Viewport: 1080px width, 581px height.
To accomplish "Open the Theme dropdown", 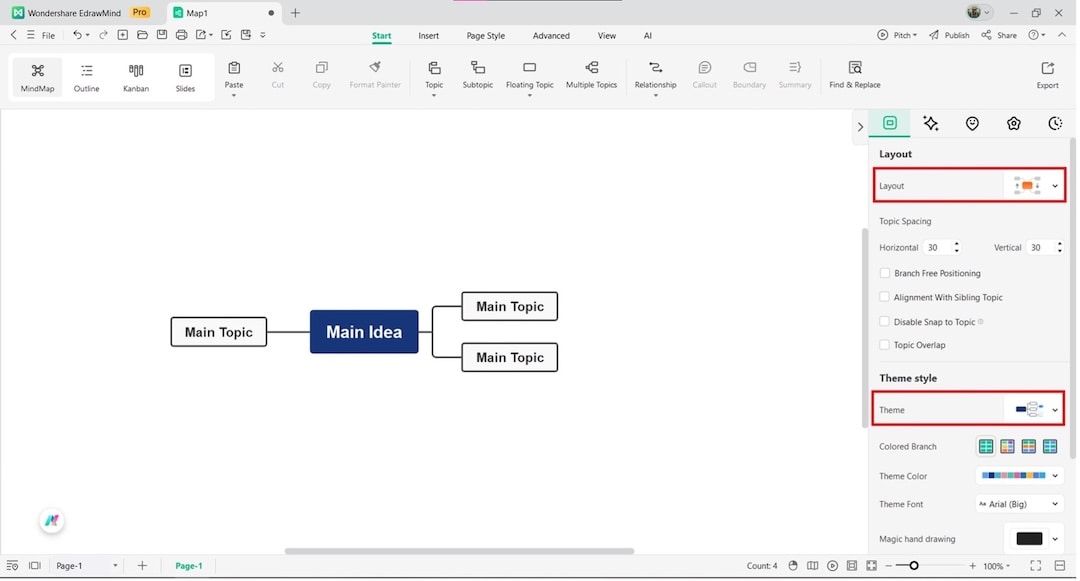I will pyautogui.click(x=1055, y=409).
